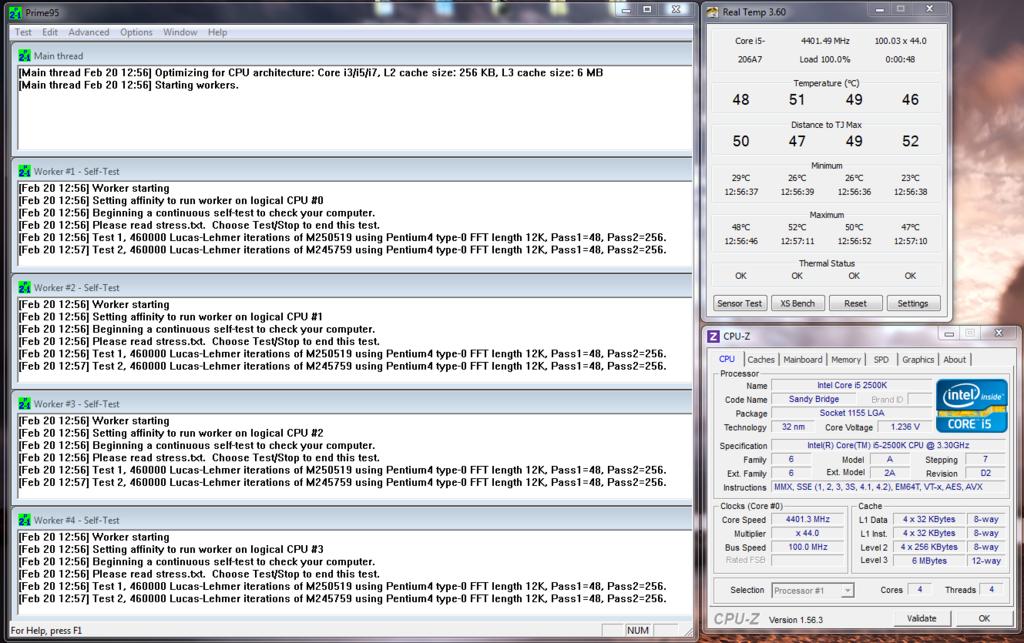Click the Real Temp title bar icon
Image resolution: width=1024 pixels, height=643 pixels.
point(712,12)
